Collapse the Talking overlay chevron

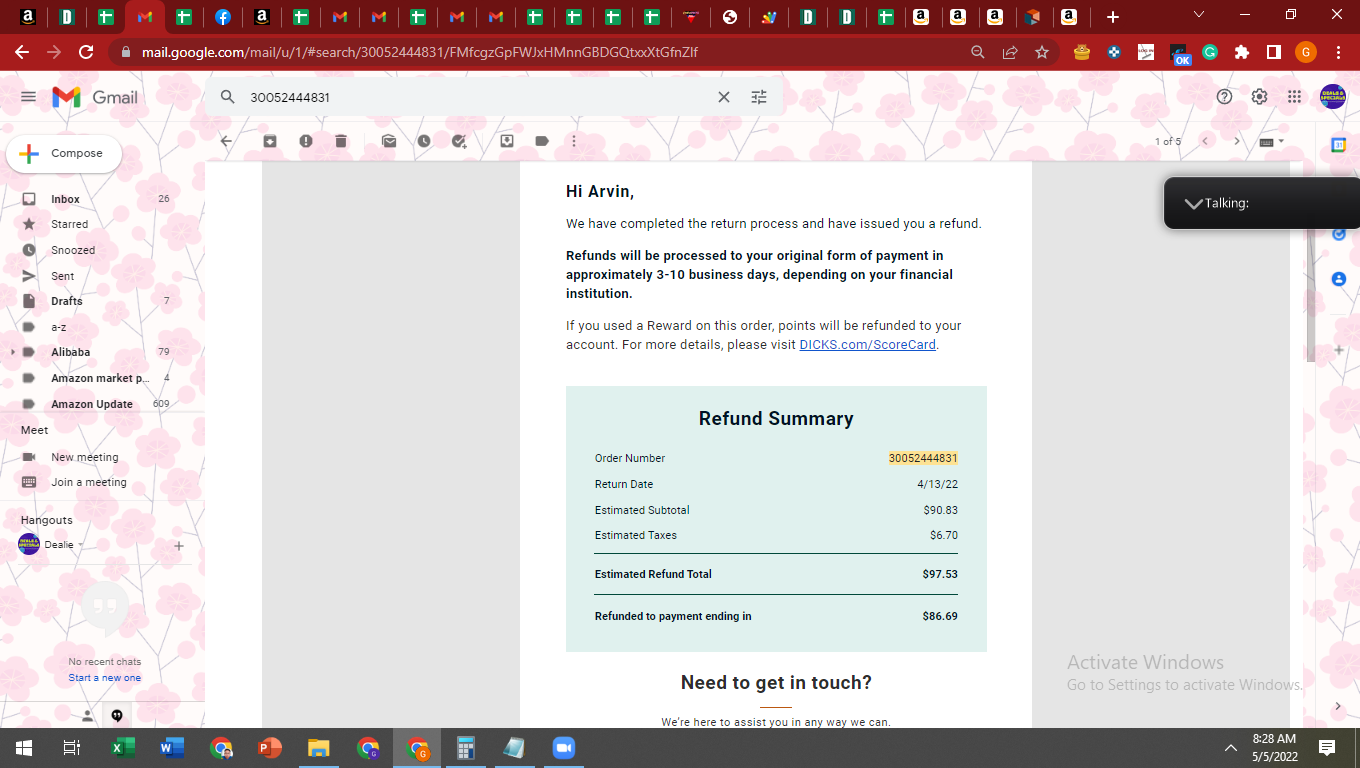(x=1193, y=203)
